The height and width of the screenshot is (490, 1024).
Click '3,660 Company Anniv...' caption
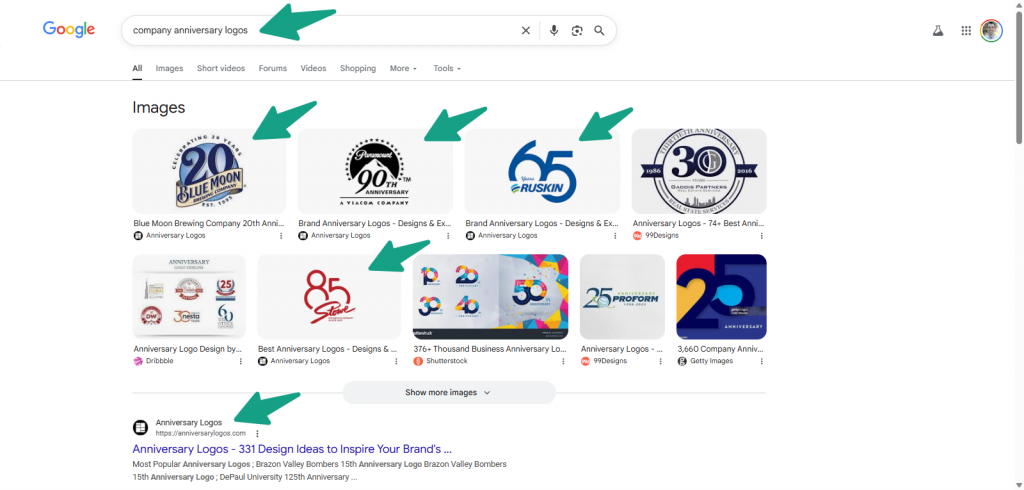(721, 349)
